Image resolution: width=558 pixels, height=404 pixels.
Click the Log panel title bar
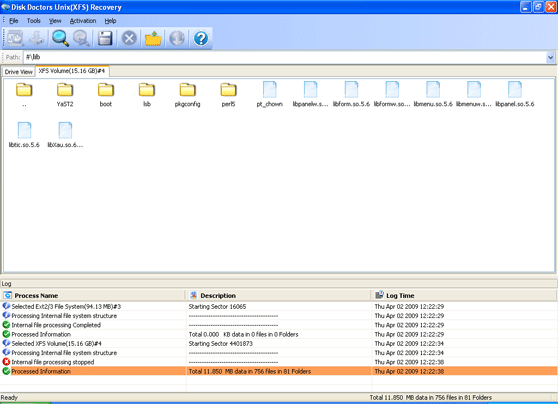279,284
